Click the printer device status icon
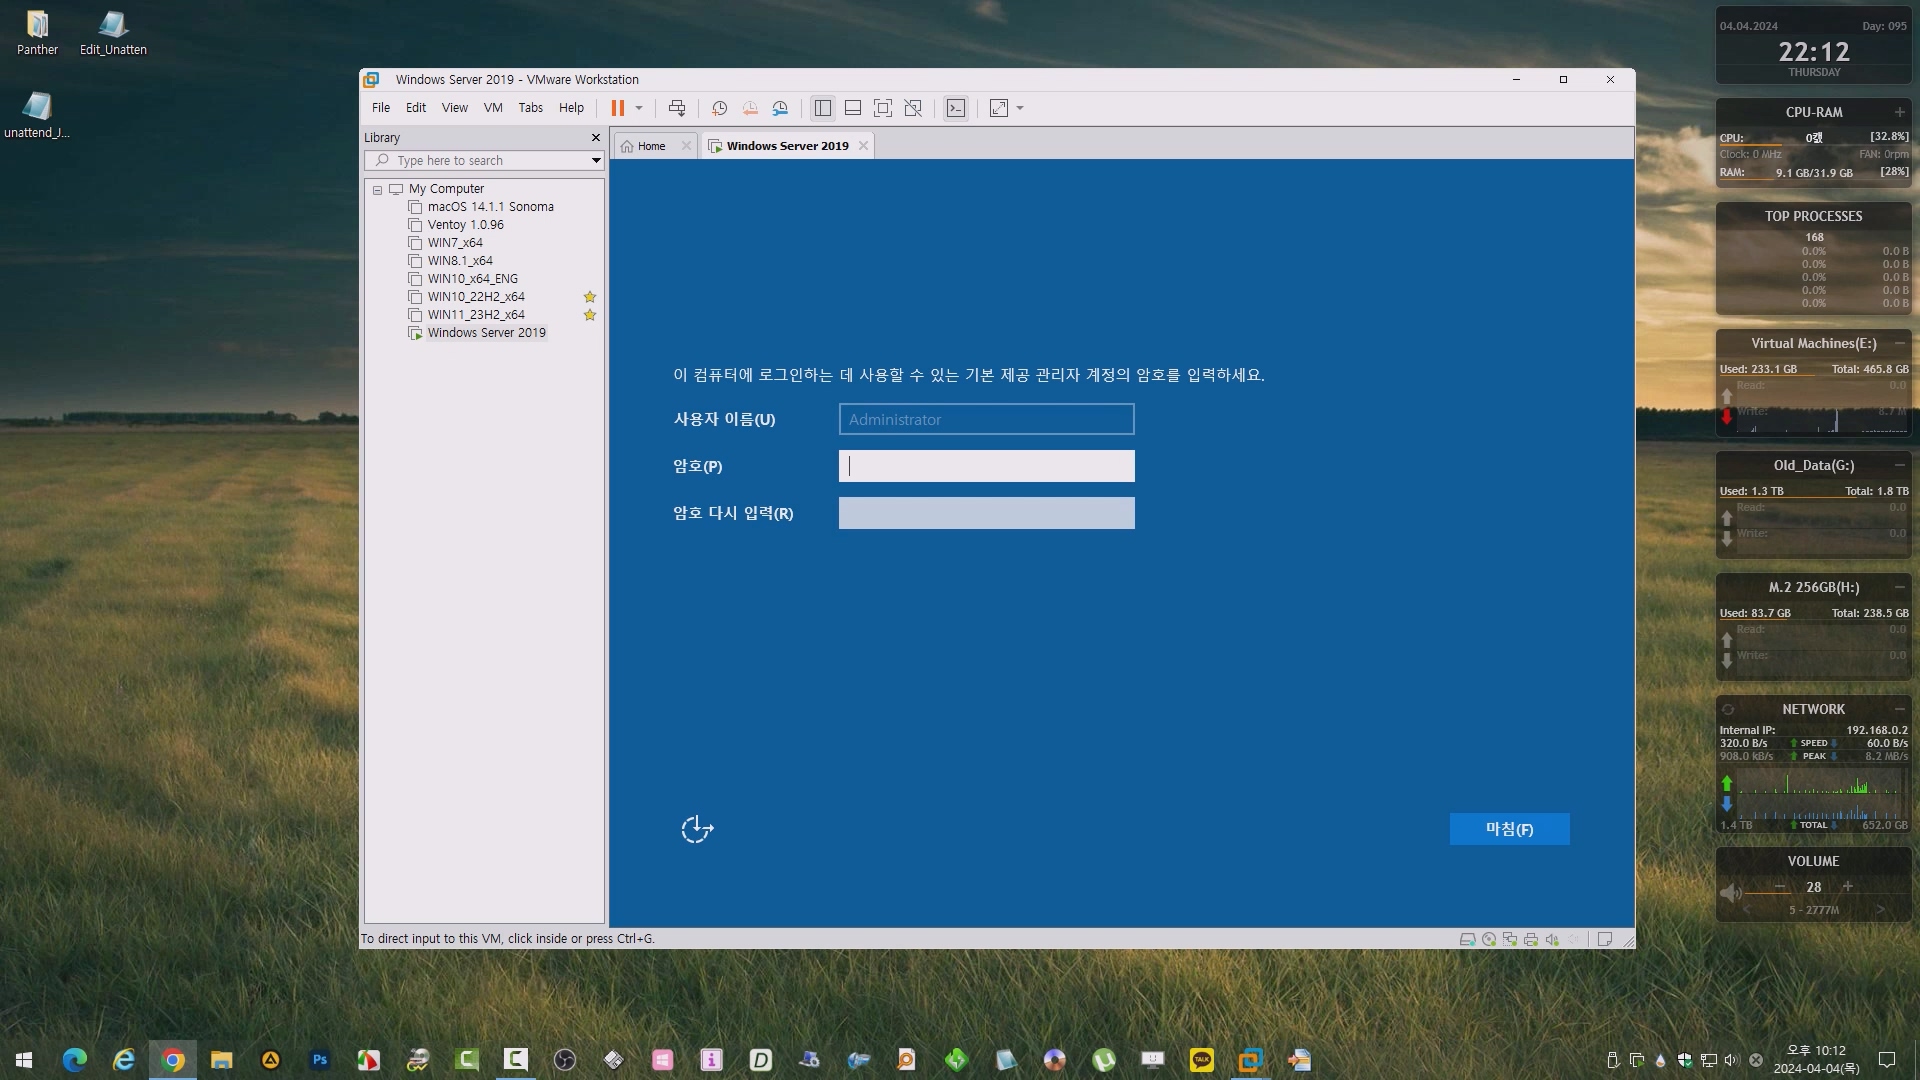This screenshot has width=1920, height=1080. tap(1531, 939)
